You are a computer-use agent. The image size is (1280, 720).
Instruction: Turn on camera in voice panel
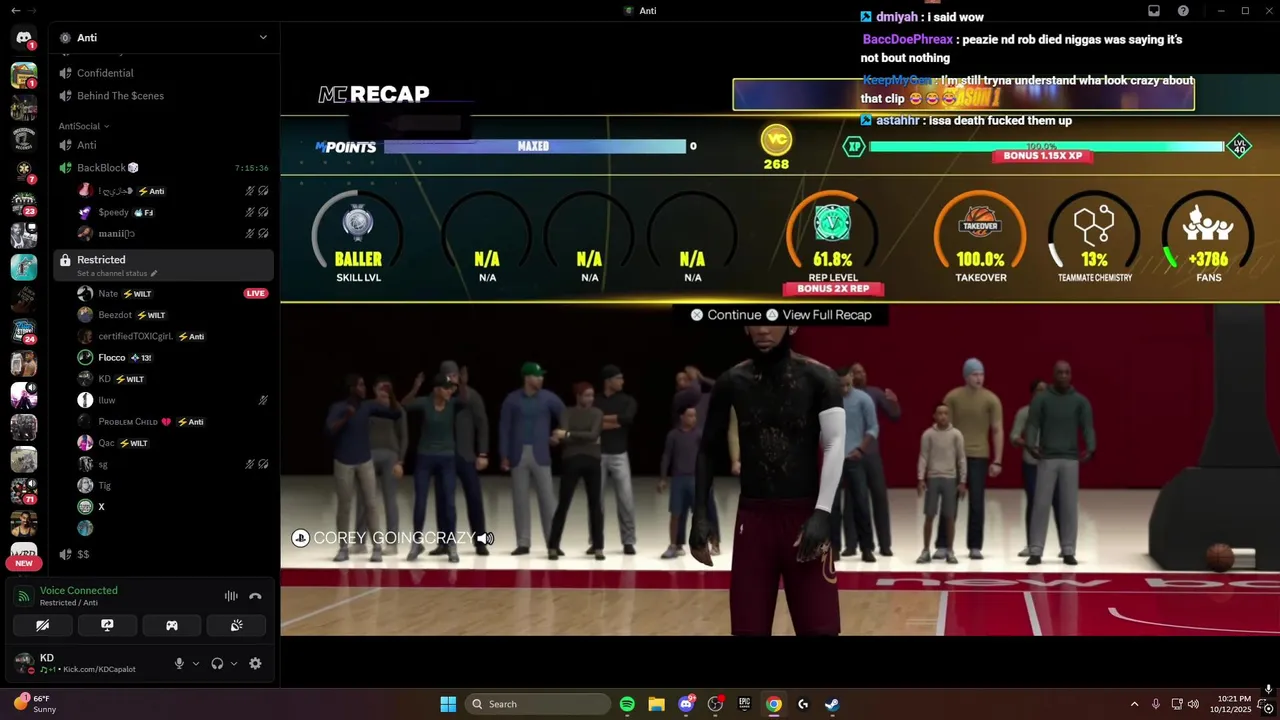[42, 625]
